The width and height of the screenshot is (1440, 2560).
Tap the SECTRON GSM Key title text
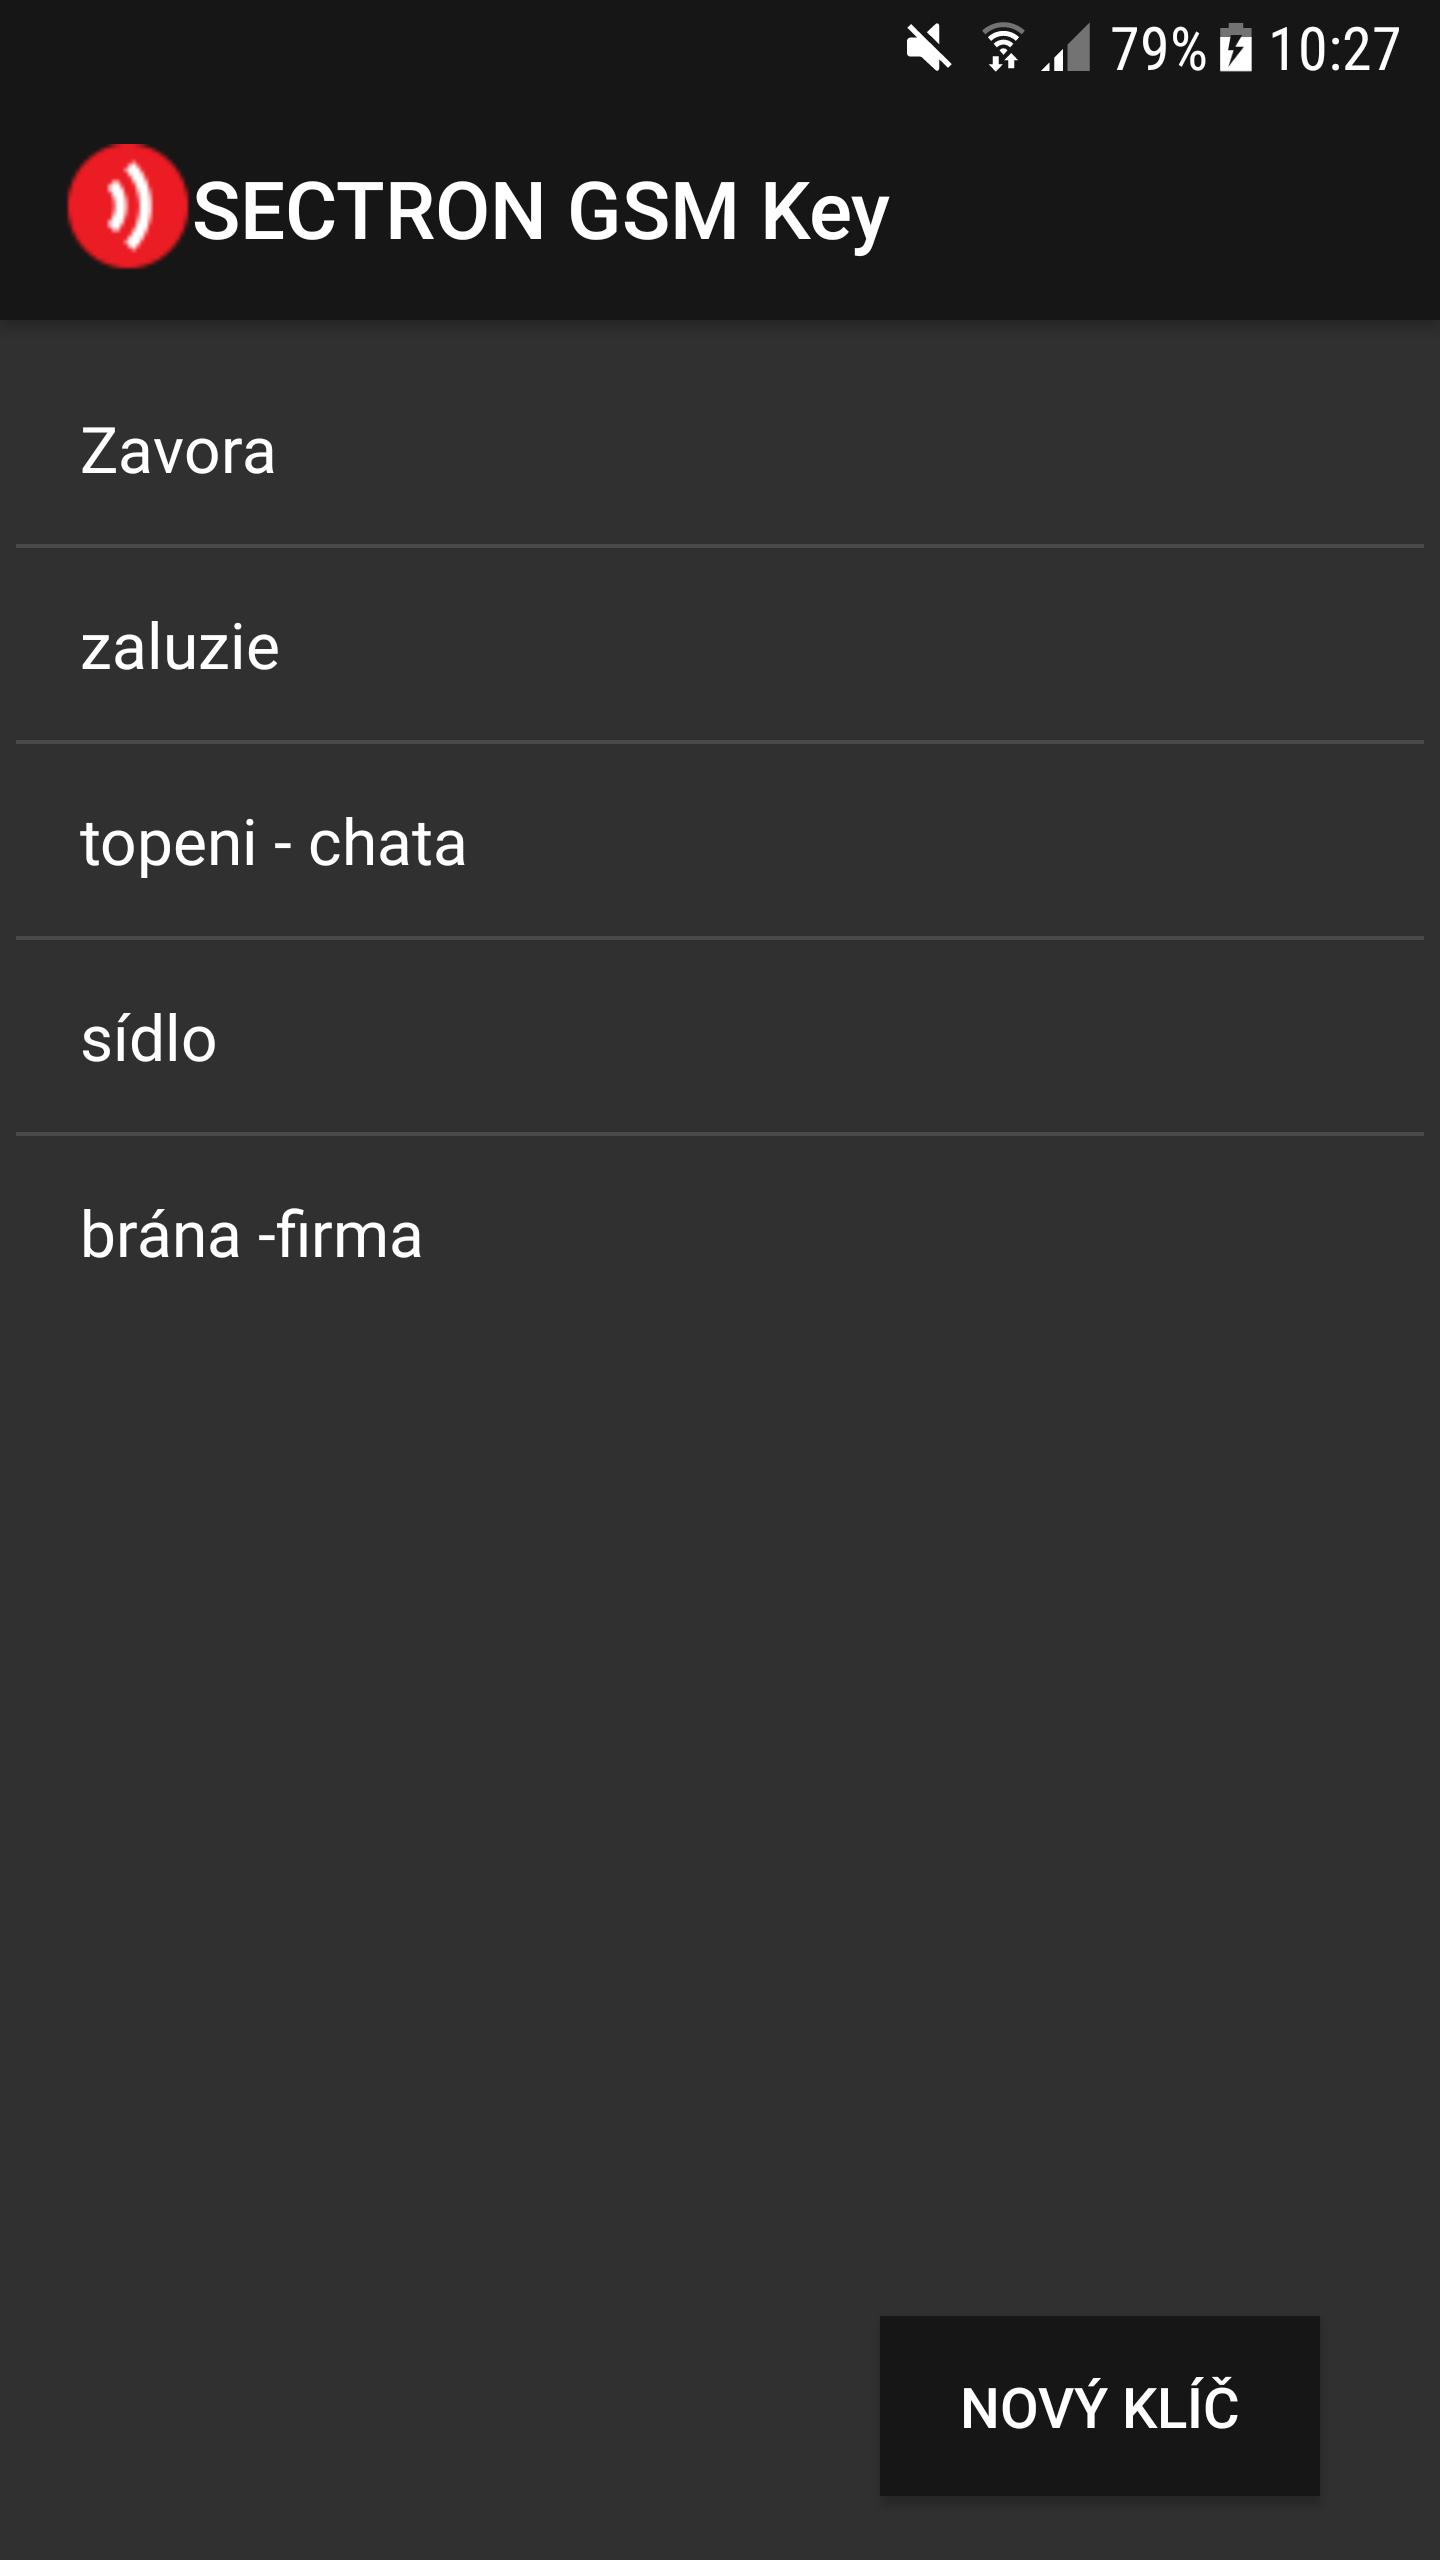(540, 212)
